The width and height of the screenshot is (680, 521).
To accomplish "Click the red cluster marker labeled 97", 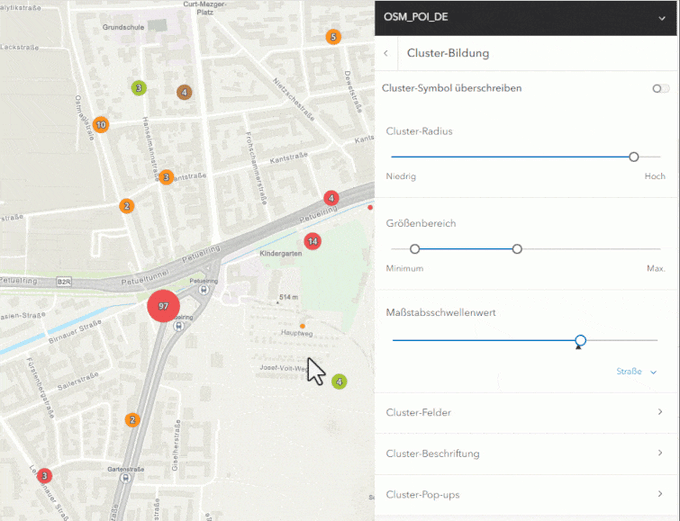I will click(x=163, y=306).
